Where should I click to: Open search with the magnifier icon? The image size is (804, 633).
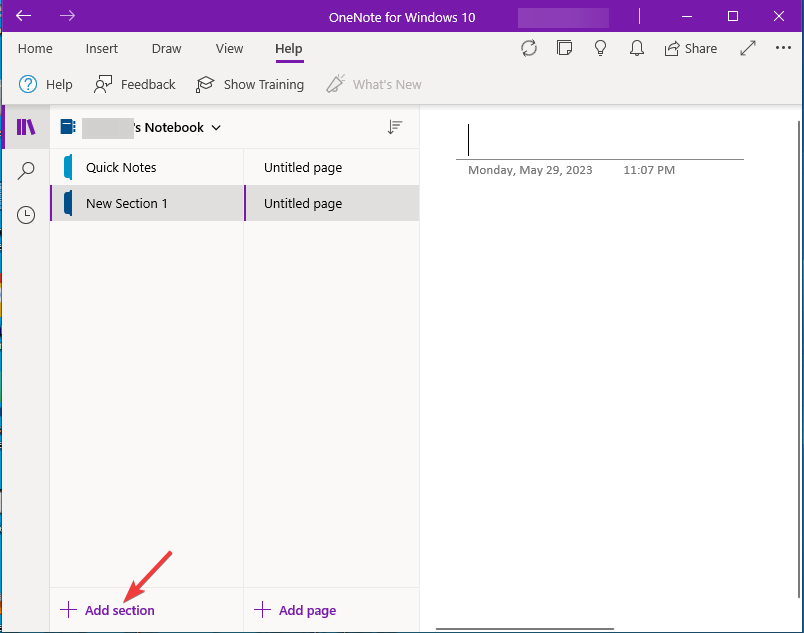pyautogui.click(x=26, y=171)
